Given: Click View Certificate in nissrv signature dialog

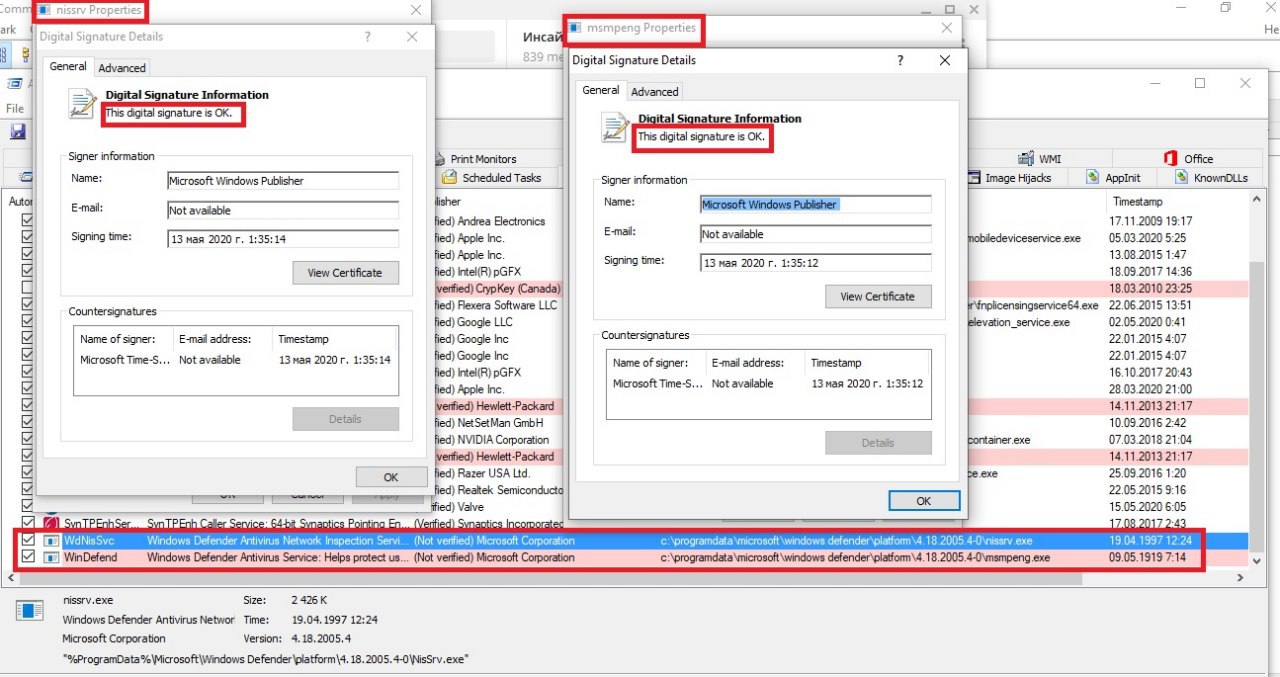Looking at the screenshot, I should click(345, 273).
